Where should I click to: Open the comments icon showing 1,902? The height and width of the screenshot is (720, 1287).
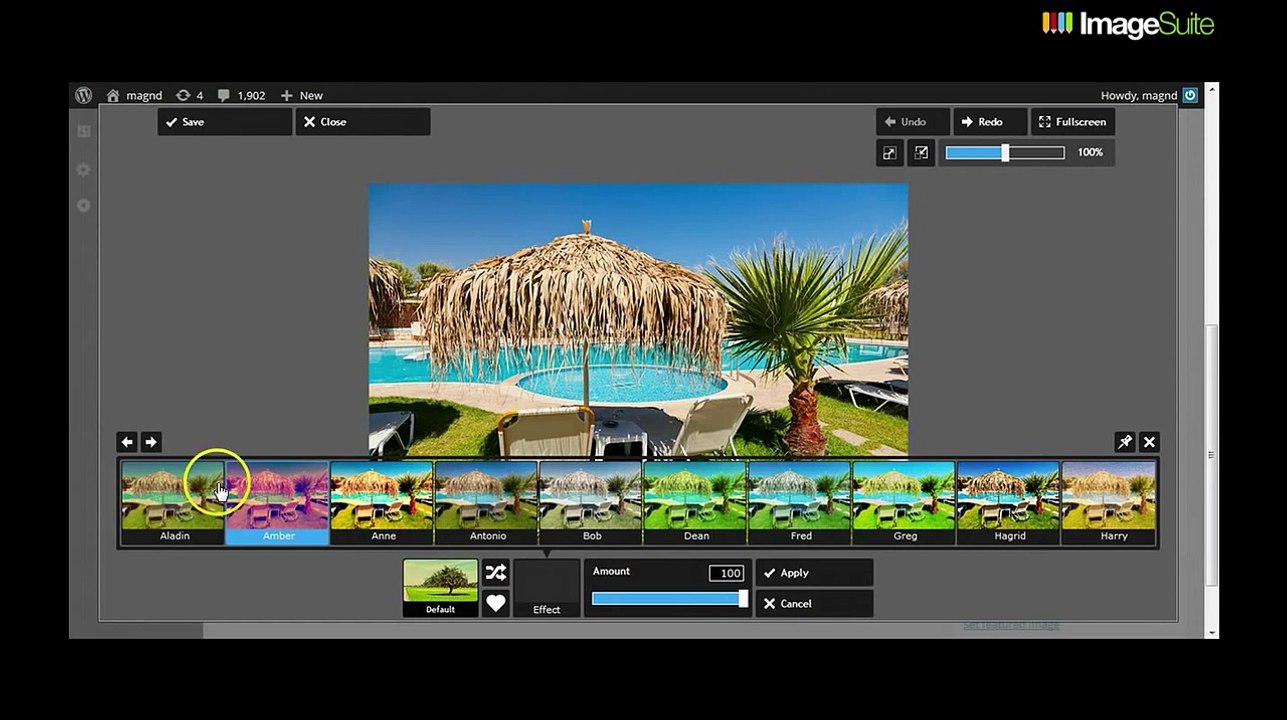[x=224, y=95]
